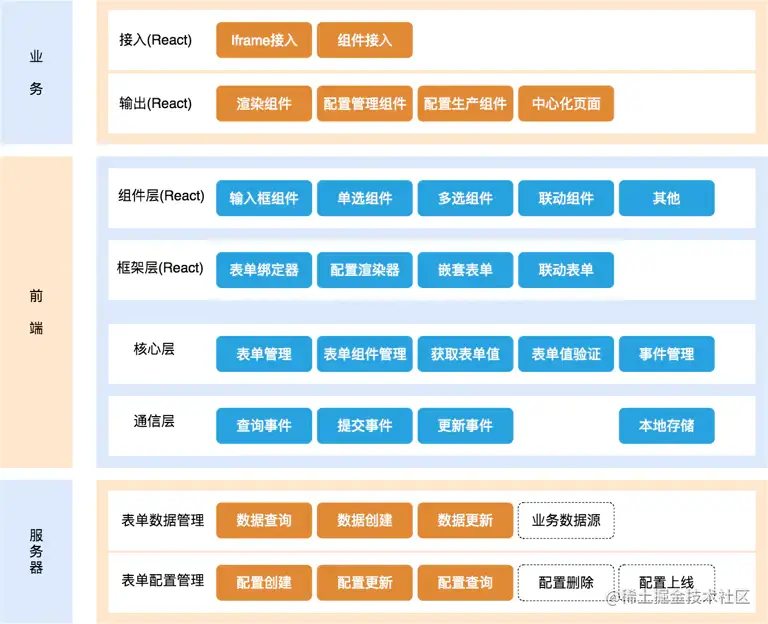
Task: Select the 表单组件管理 block
Action: point(365,354)
